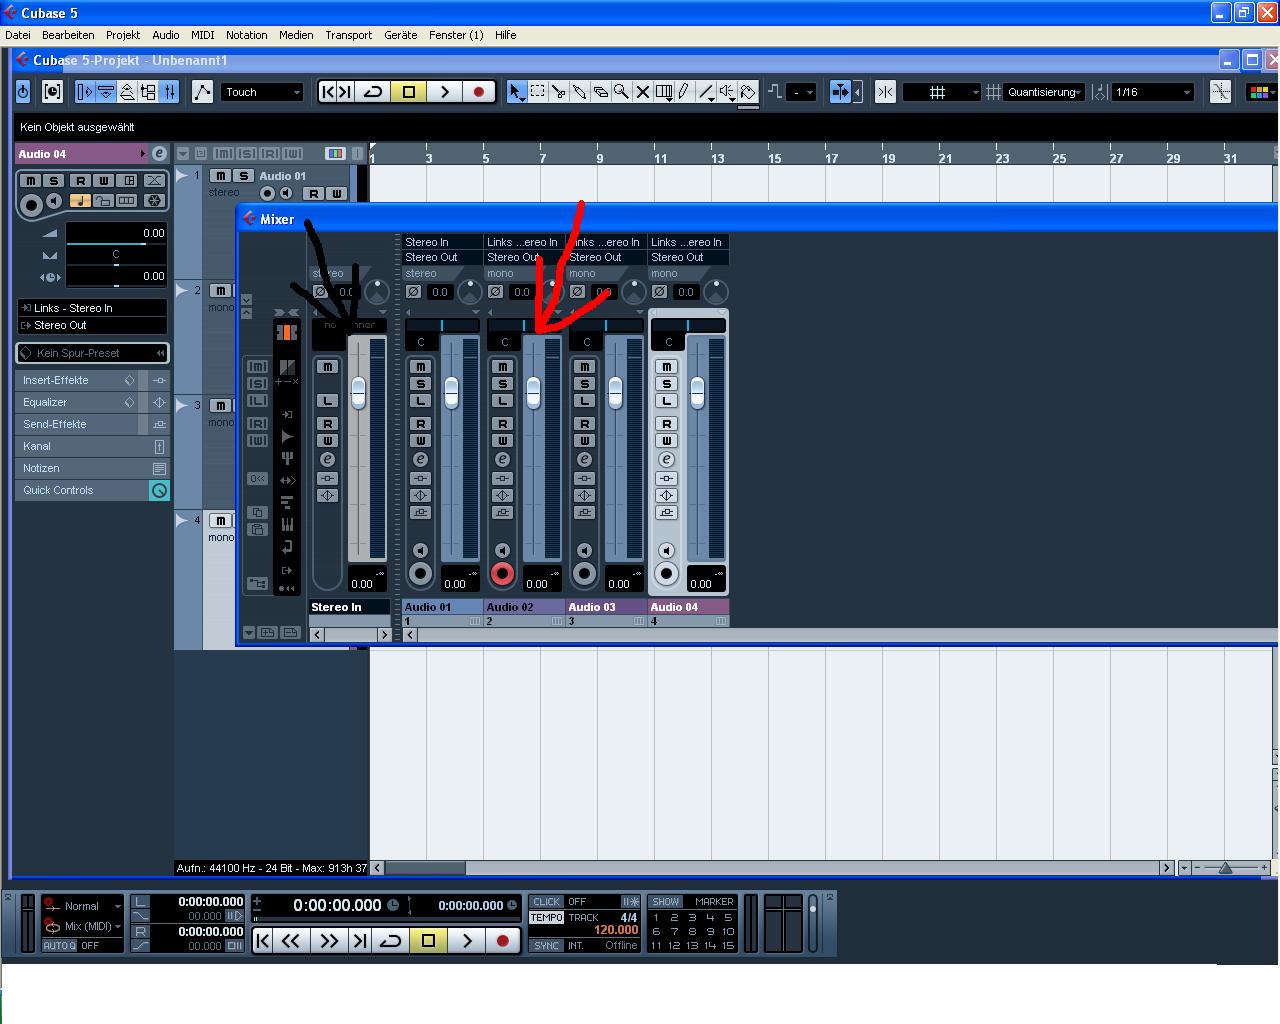This screenshot has width=1280, height=1024.
Task: Click the Stereo In channel fader handle
Action: point(358,392)
